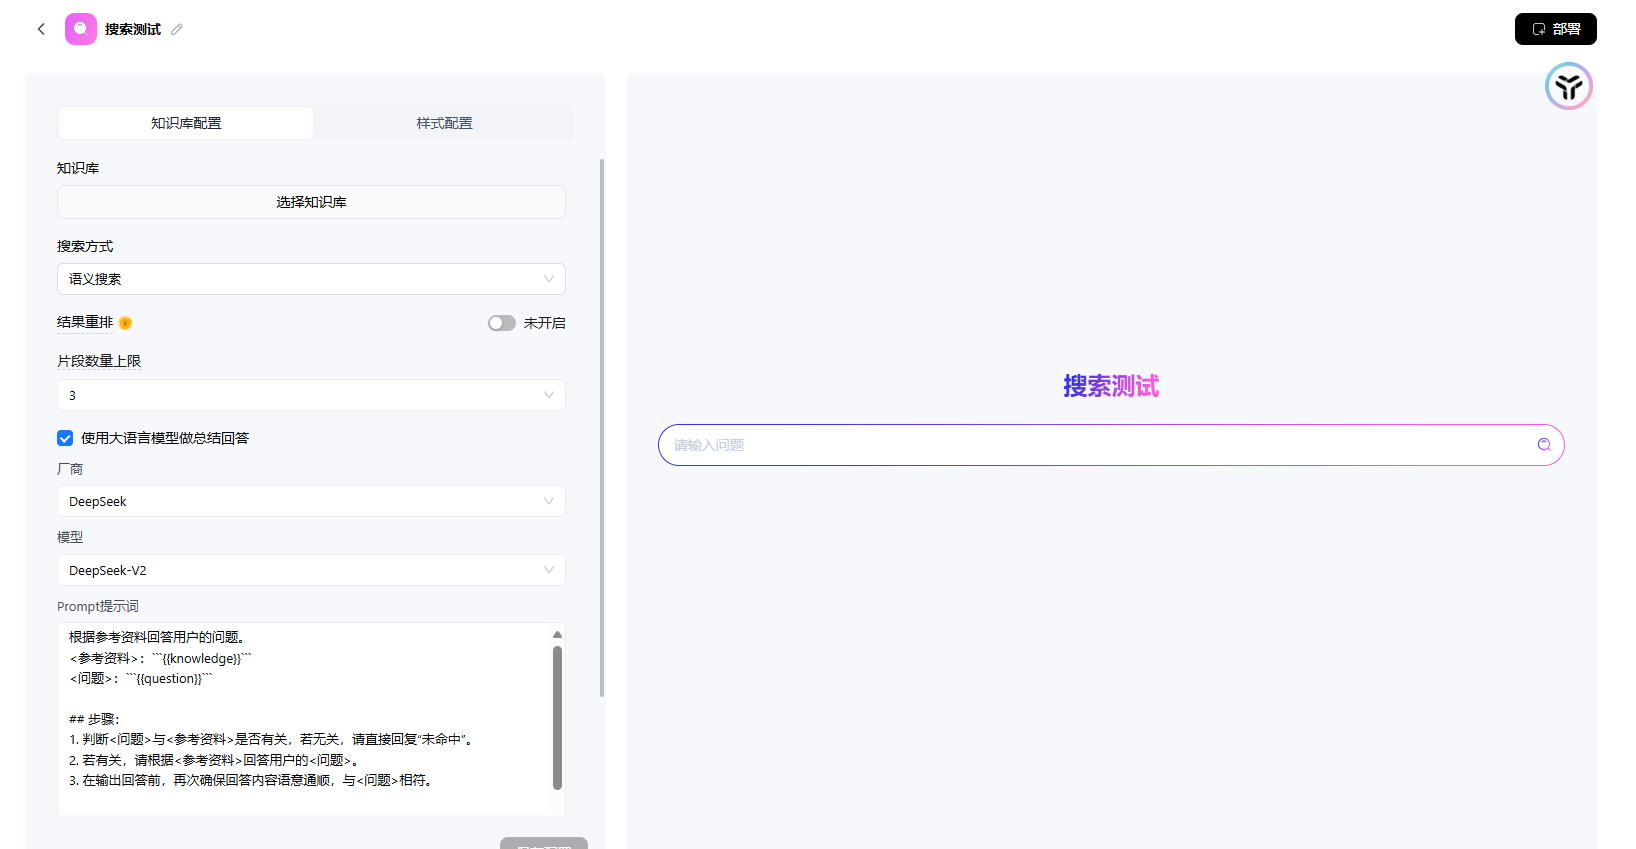The height and width of the screenshot is (849, 1636).
Task: Click the search magnifier icon in input
Action: 1544,445
